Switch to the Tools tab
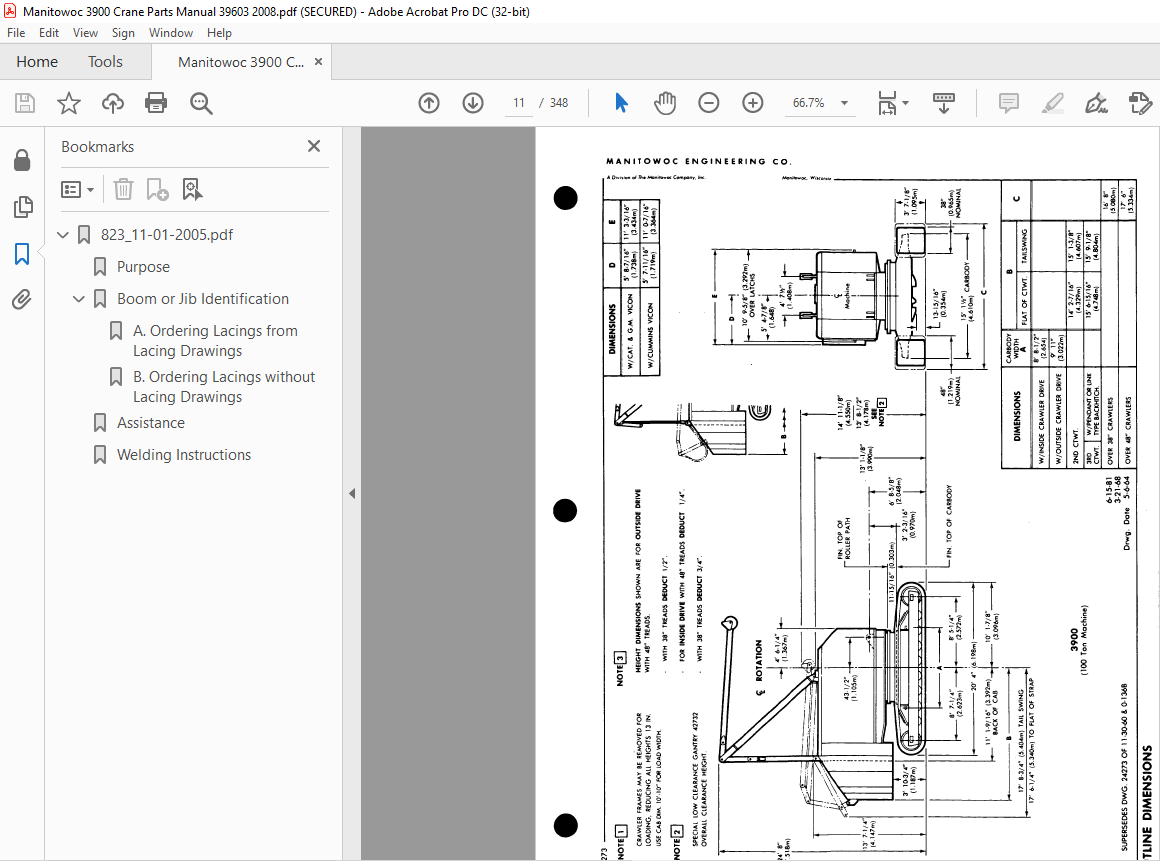This screenshot has height=861, width=1160. 105,61
